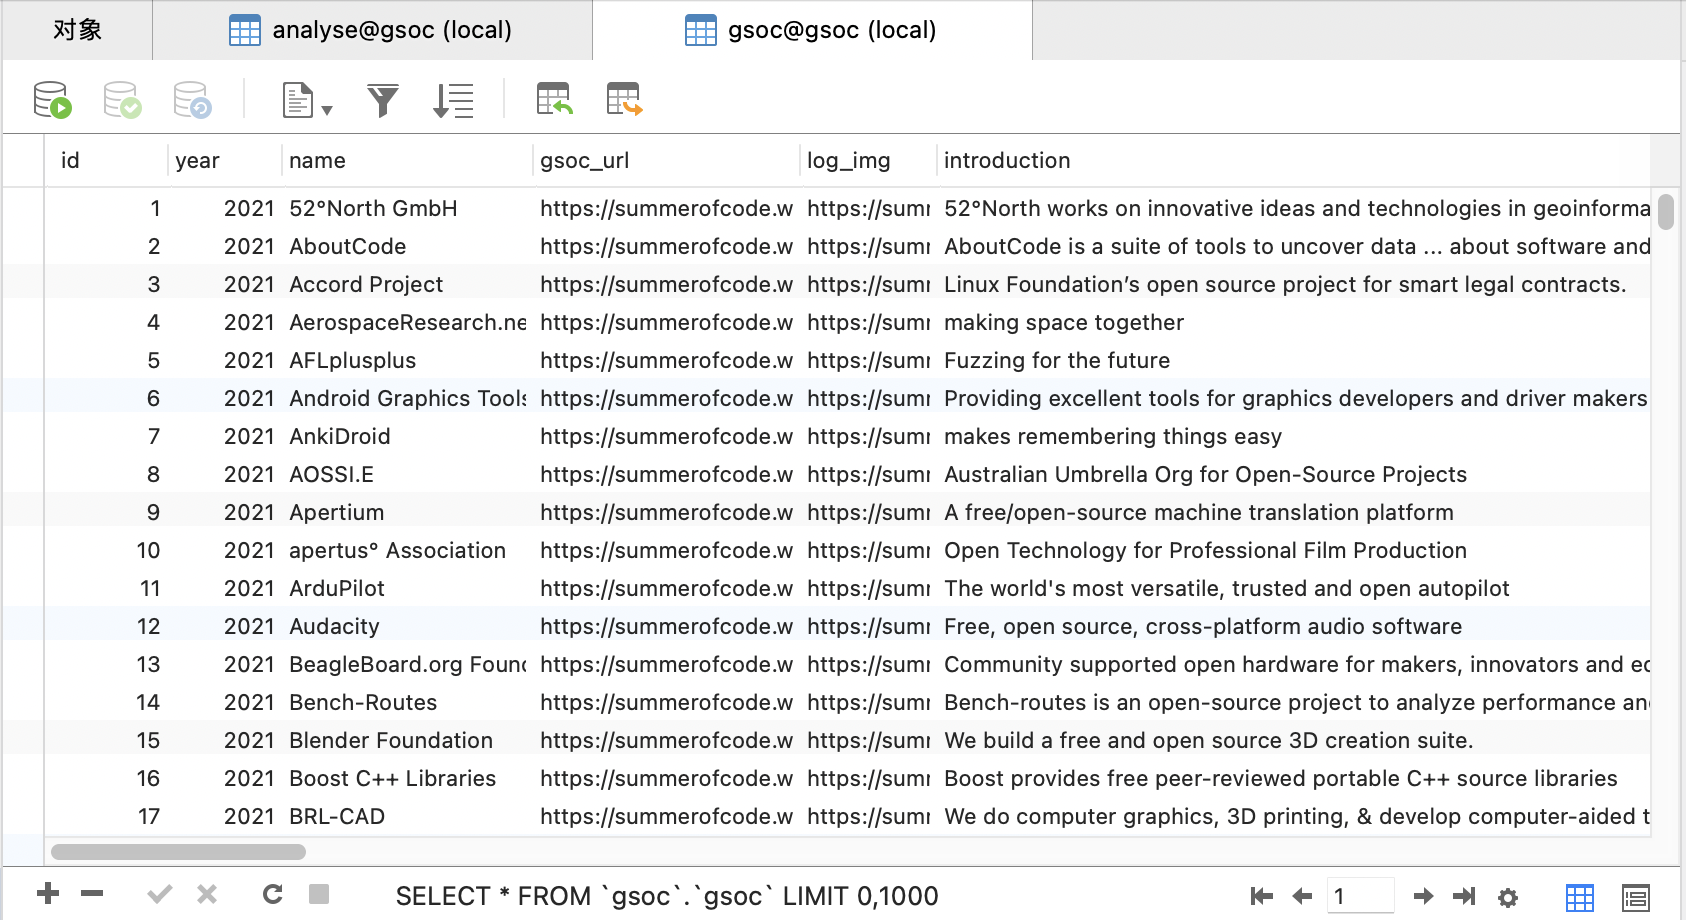Click the page number input field

1360,896
